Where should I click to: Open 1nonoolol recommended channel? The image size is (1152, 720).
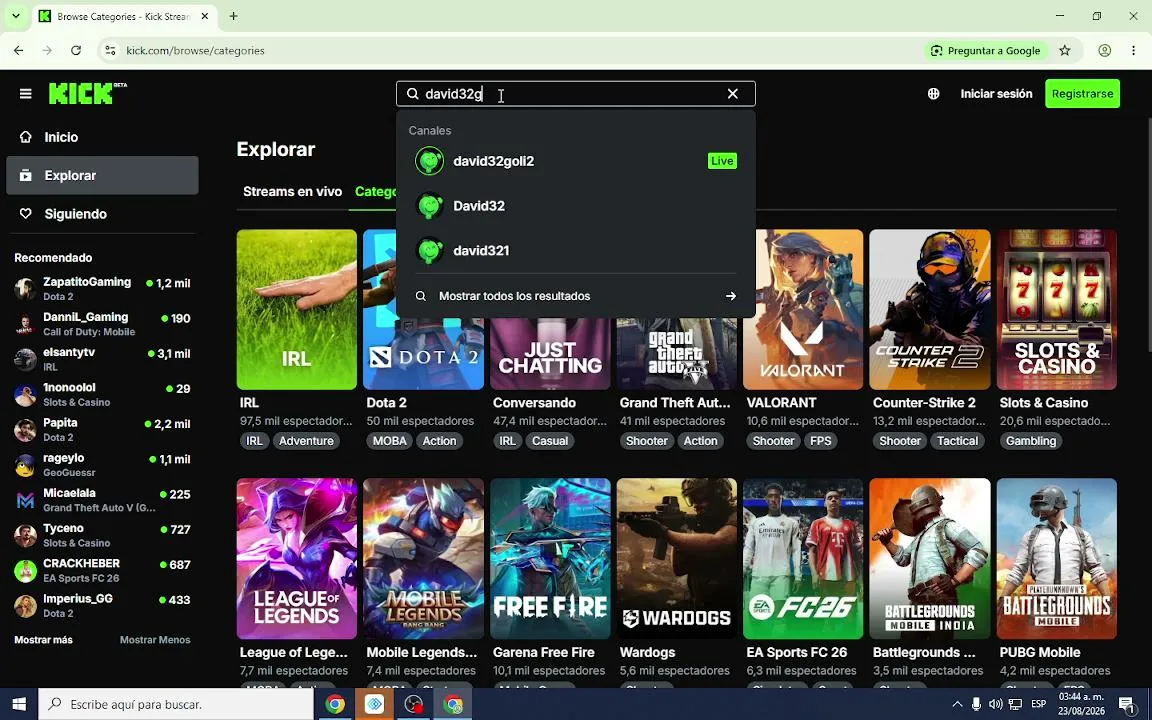tap(102, 395)
